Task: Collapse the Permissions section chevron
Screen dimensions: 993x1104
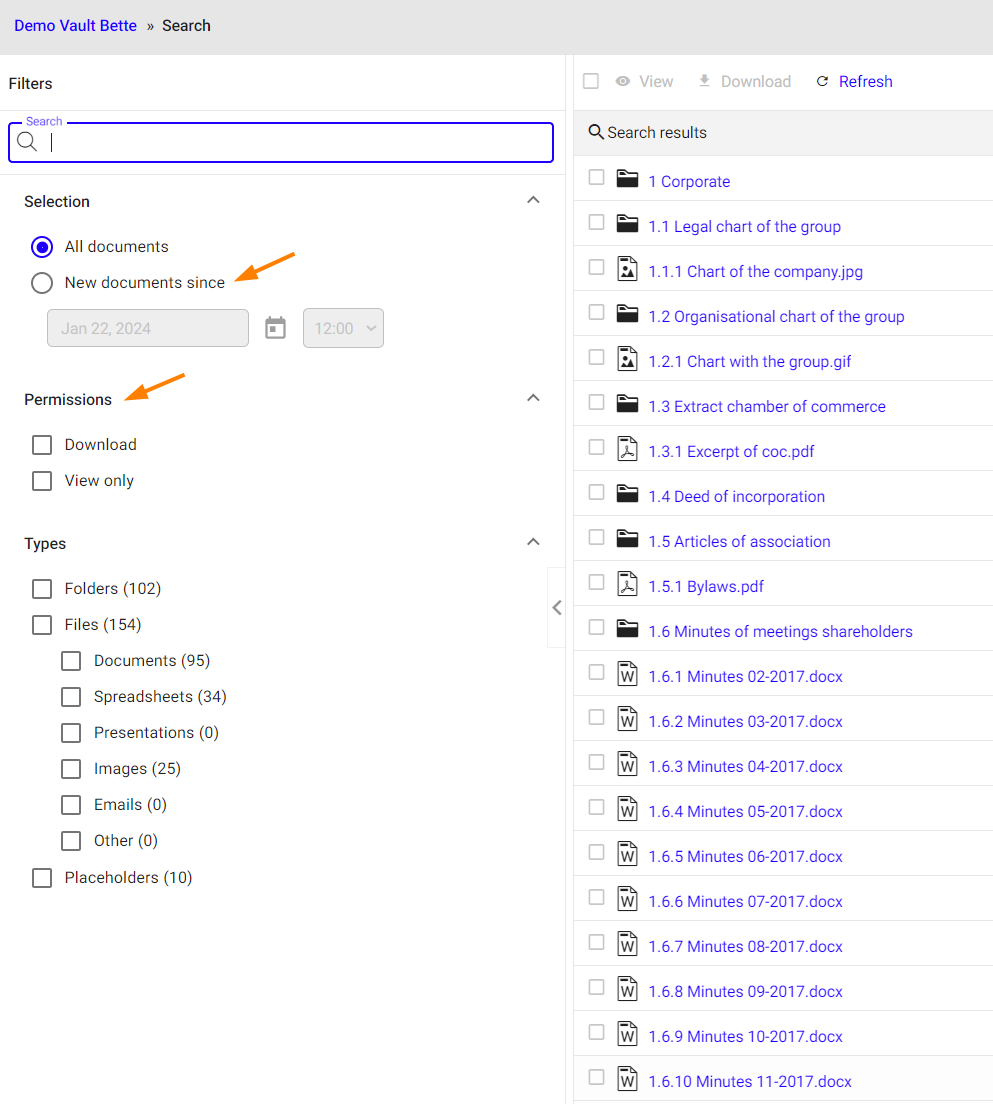Action: point(533,398)
